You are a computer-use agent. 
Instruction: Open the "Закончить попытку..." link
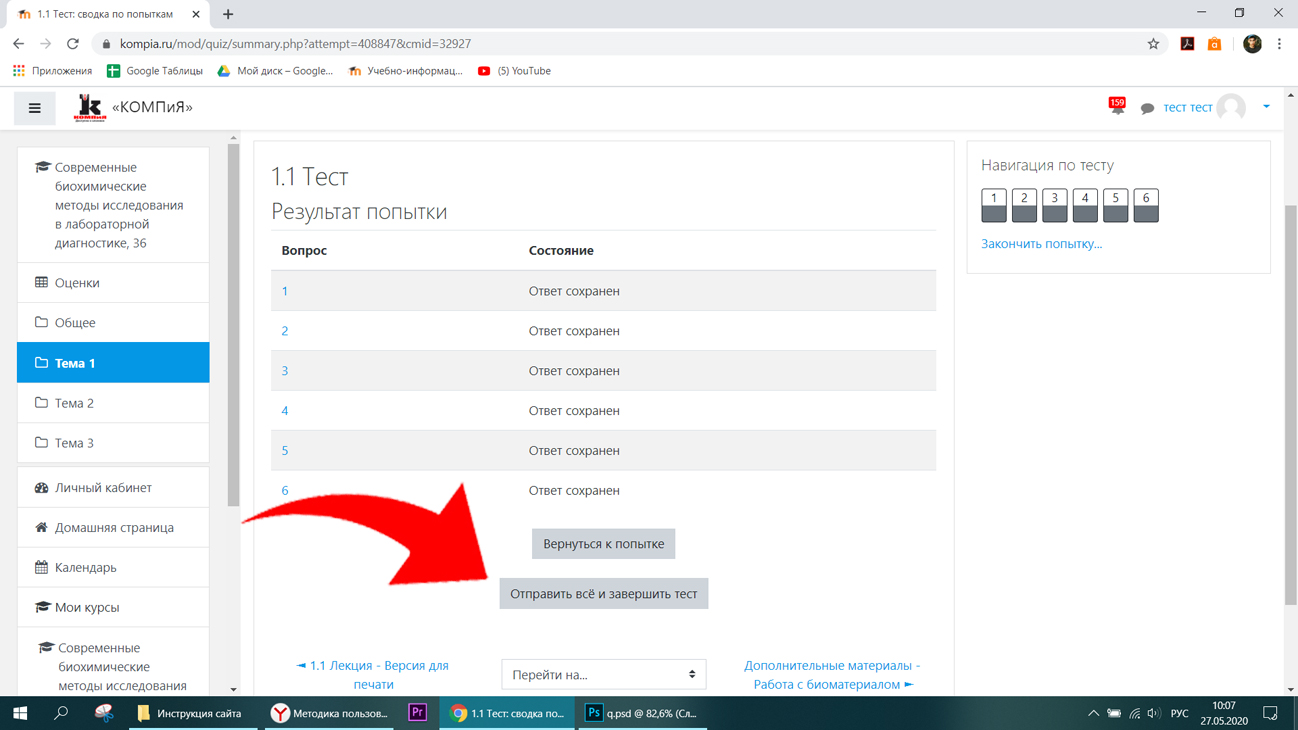tap(1041, 244)
